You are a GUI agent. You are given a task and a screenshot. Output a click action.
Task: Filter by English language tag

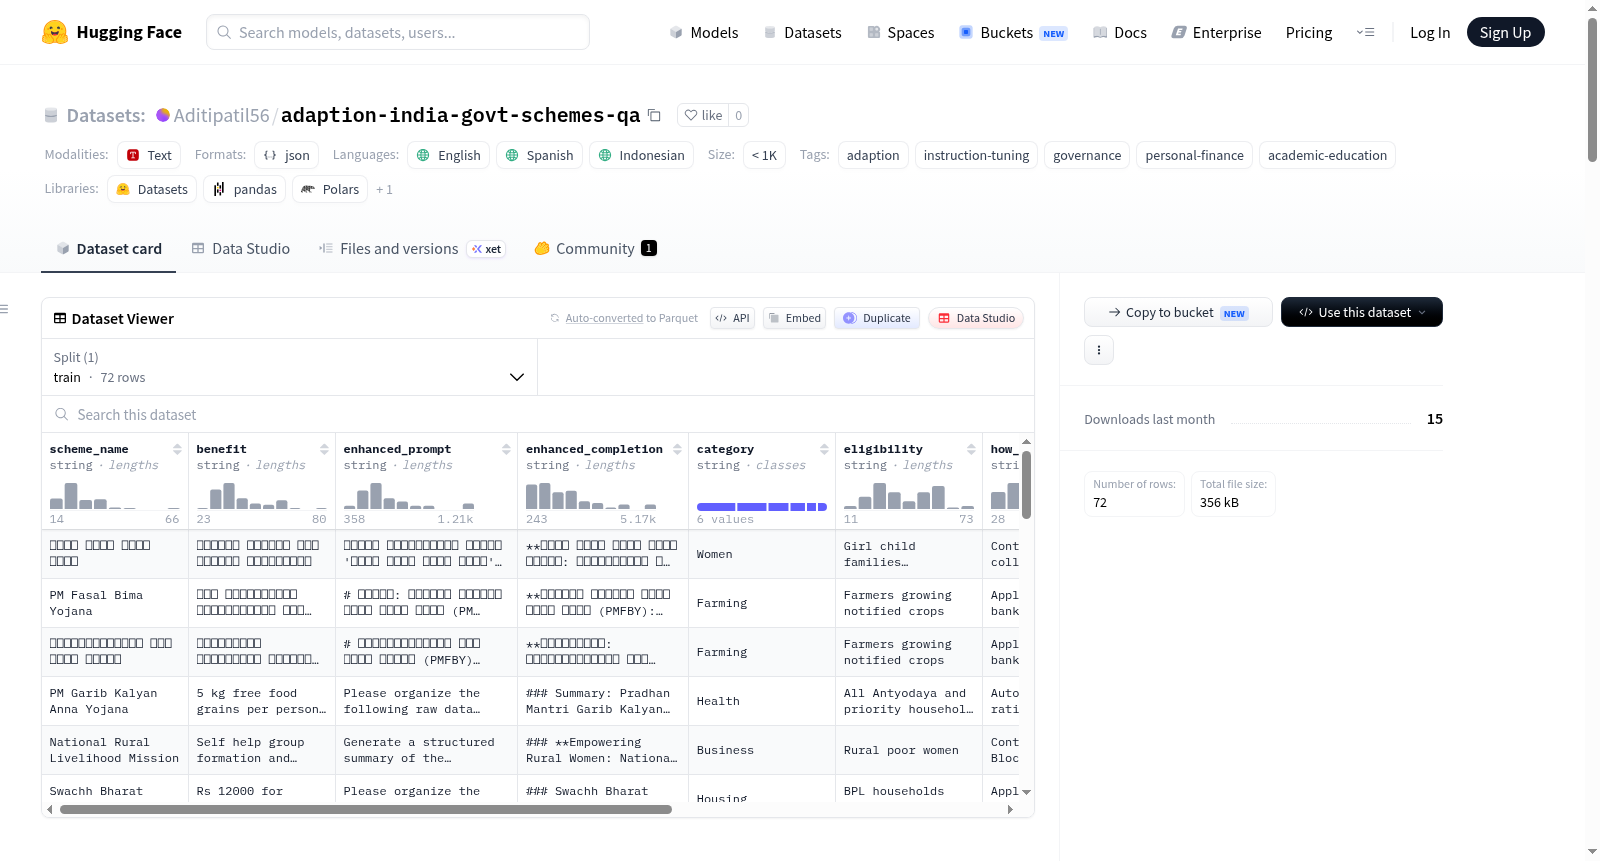[448, 155]
